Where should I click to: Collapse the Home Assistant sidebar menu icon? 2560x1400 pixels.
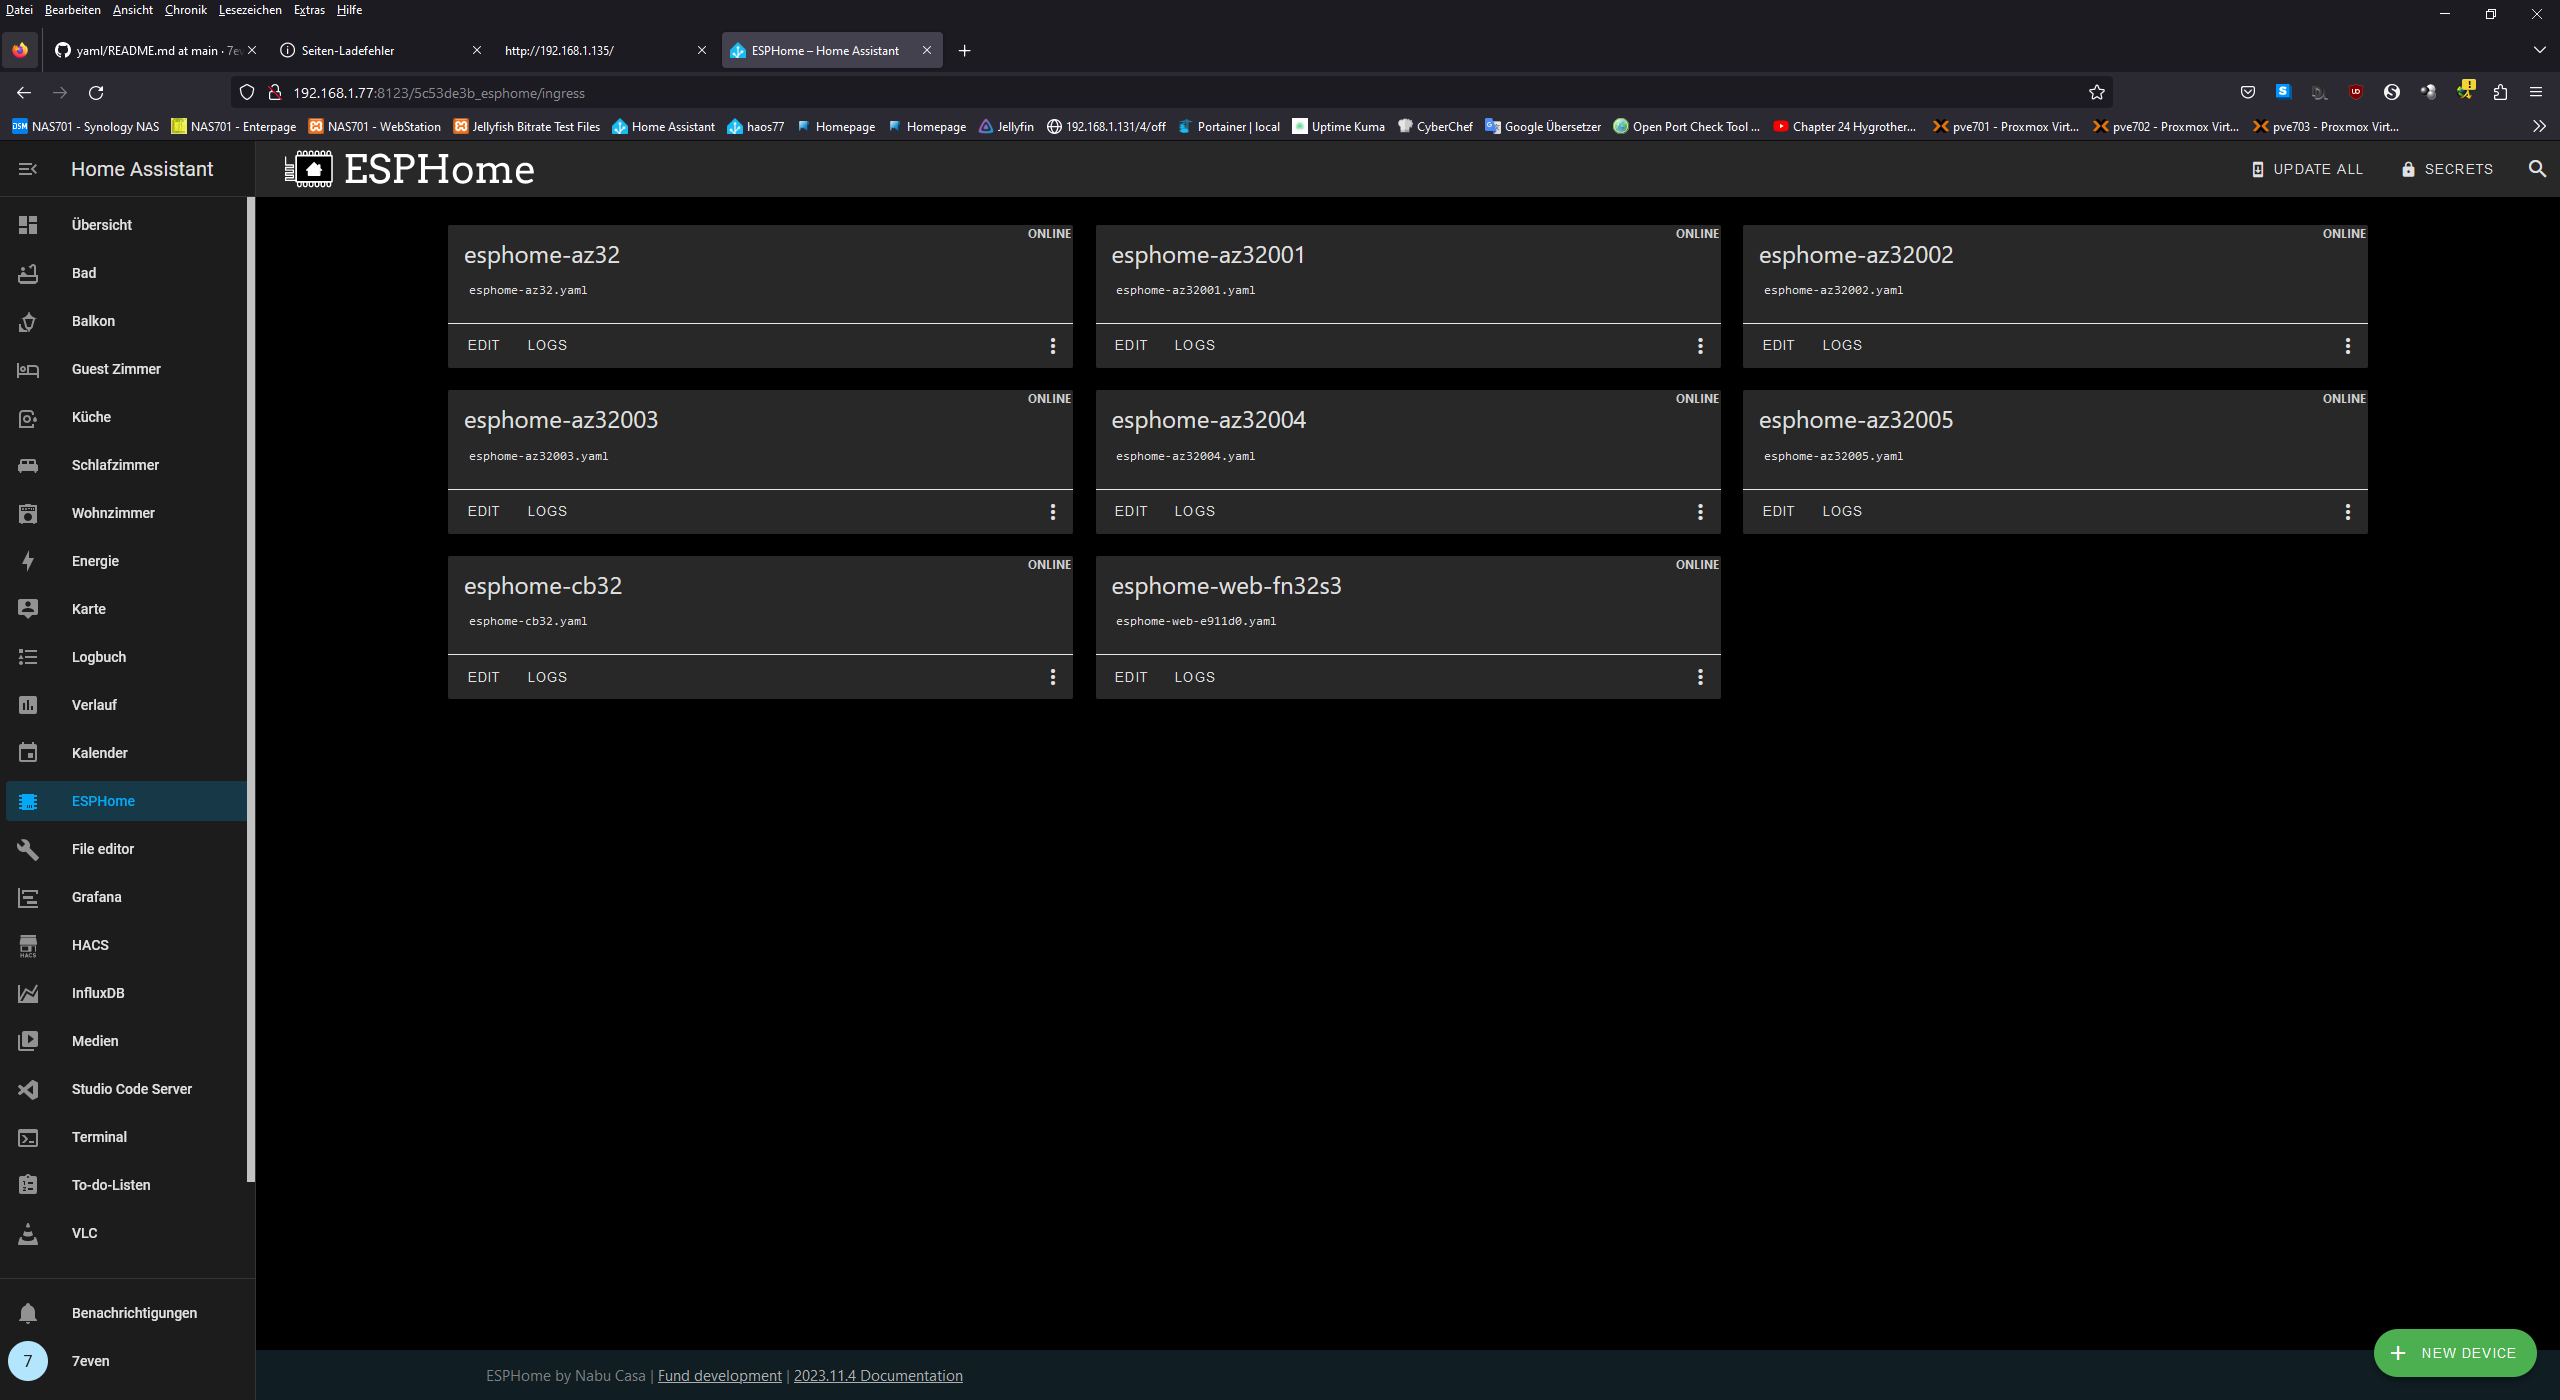coord(28,169)
